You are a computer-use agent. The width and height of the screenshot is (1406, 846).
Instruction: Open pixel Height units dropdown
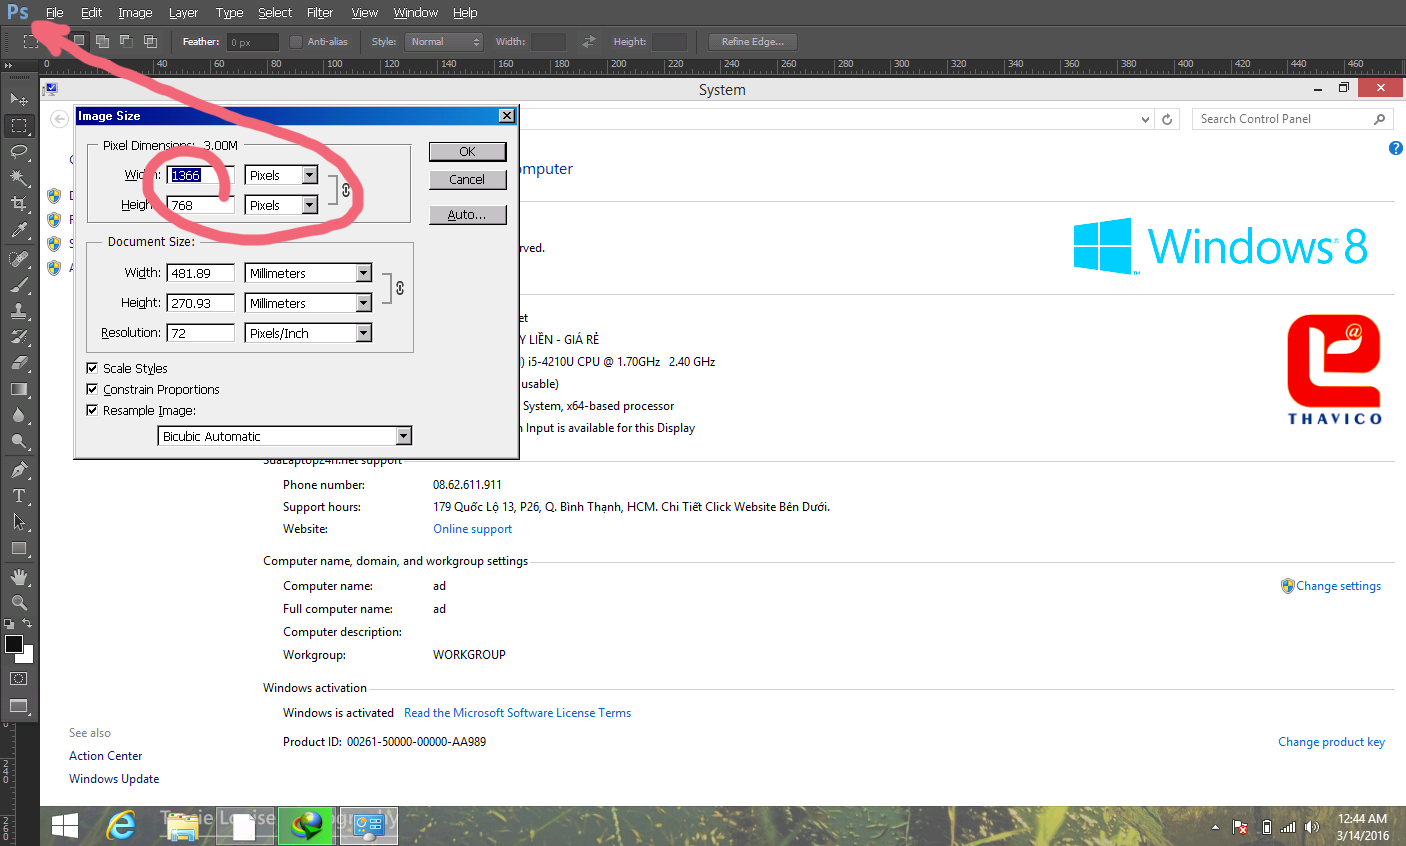(281, 205)
